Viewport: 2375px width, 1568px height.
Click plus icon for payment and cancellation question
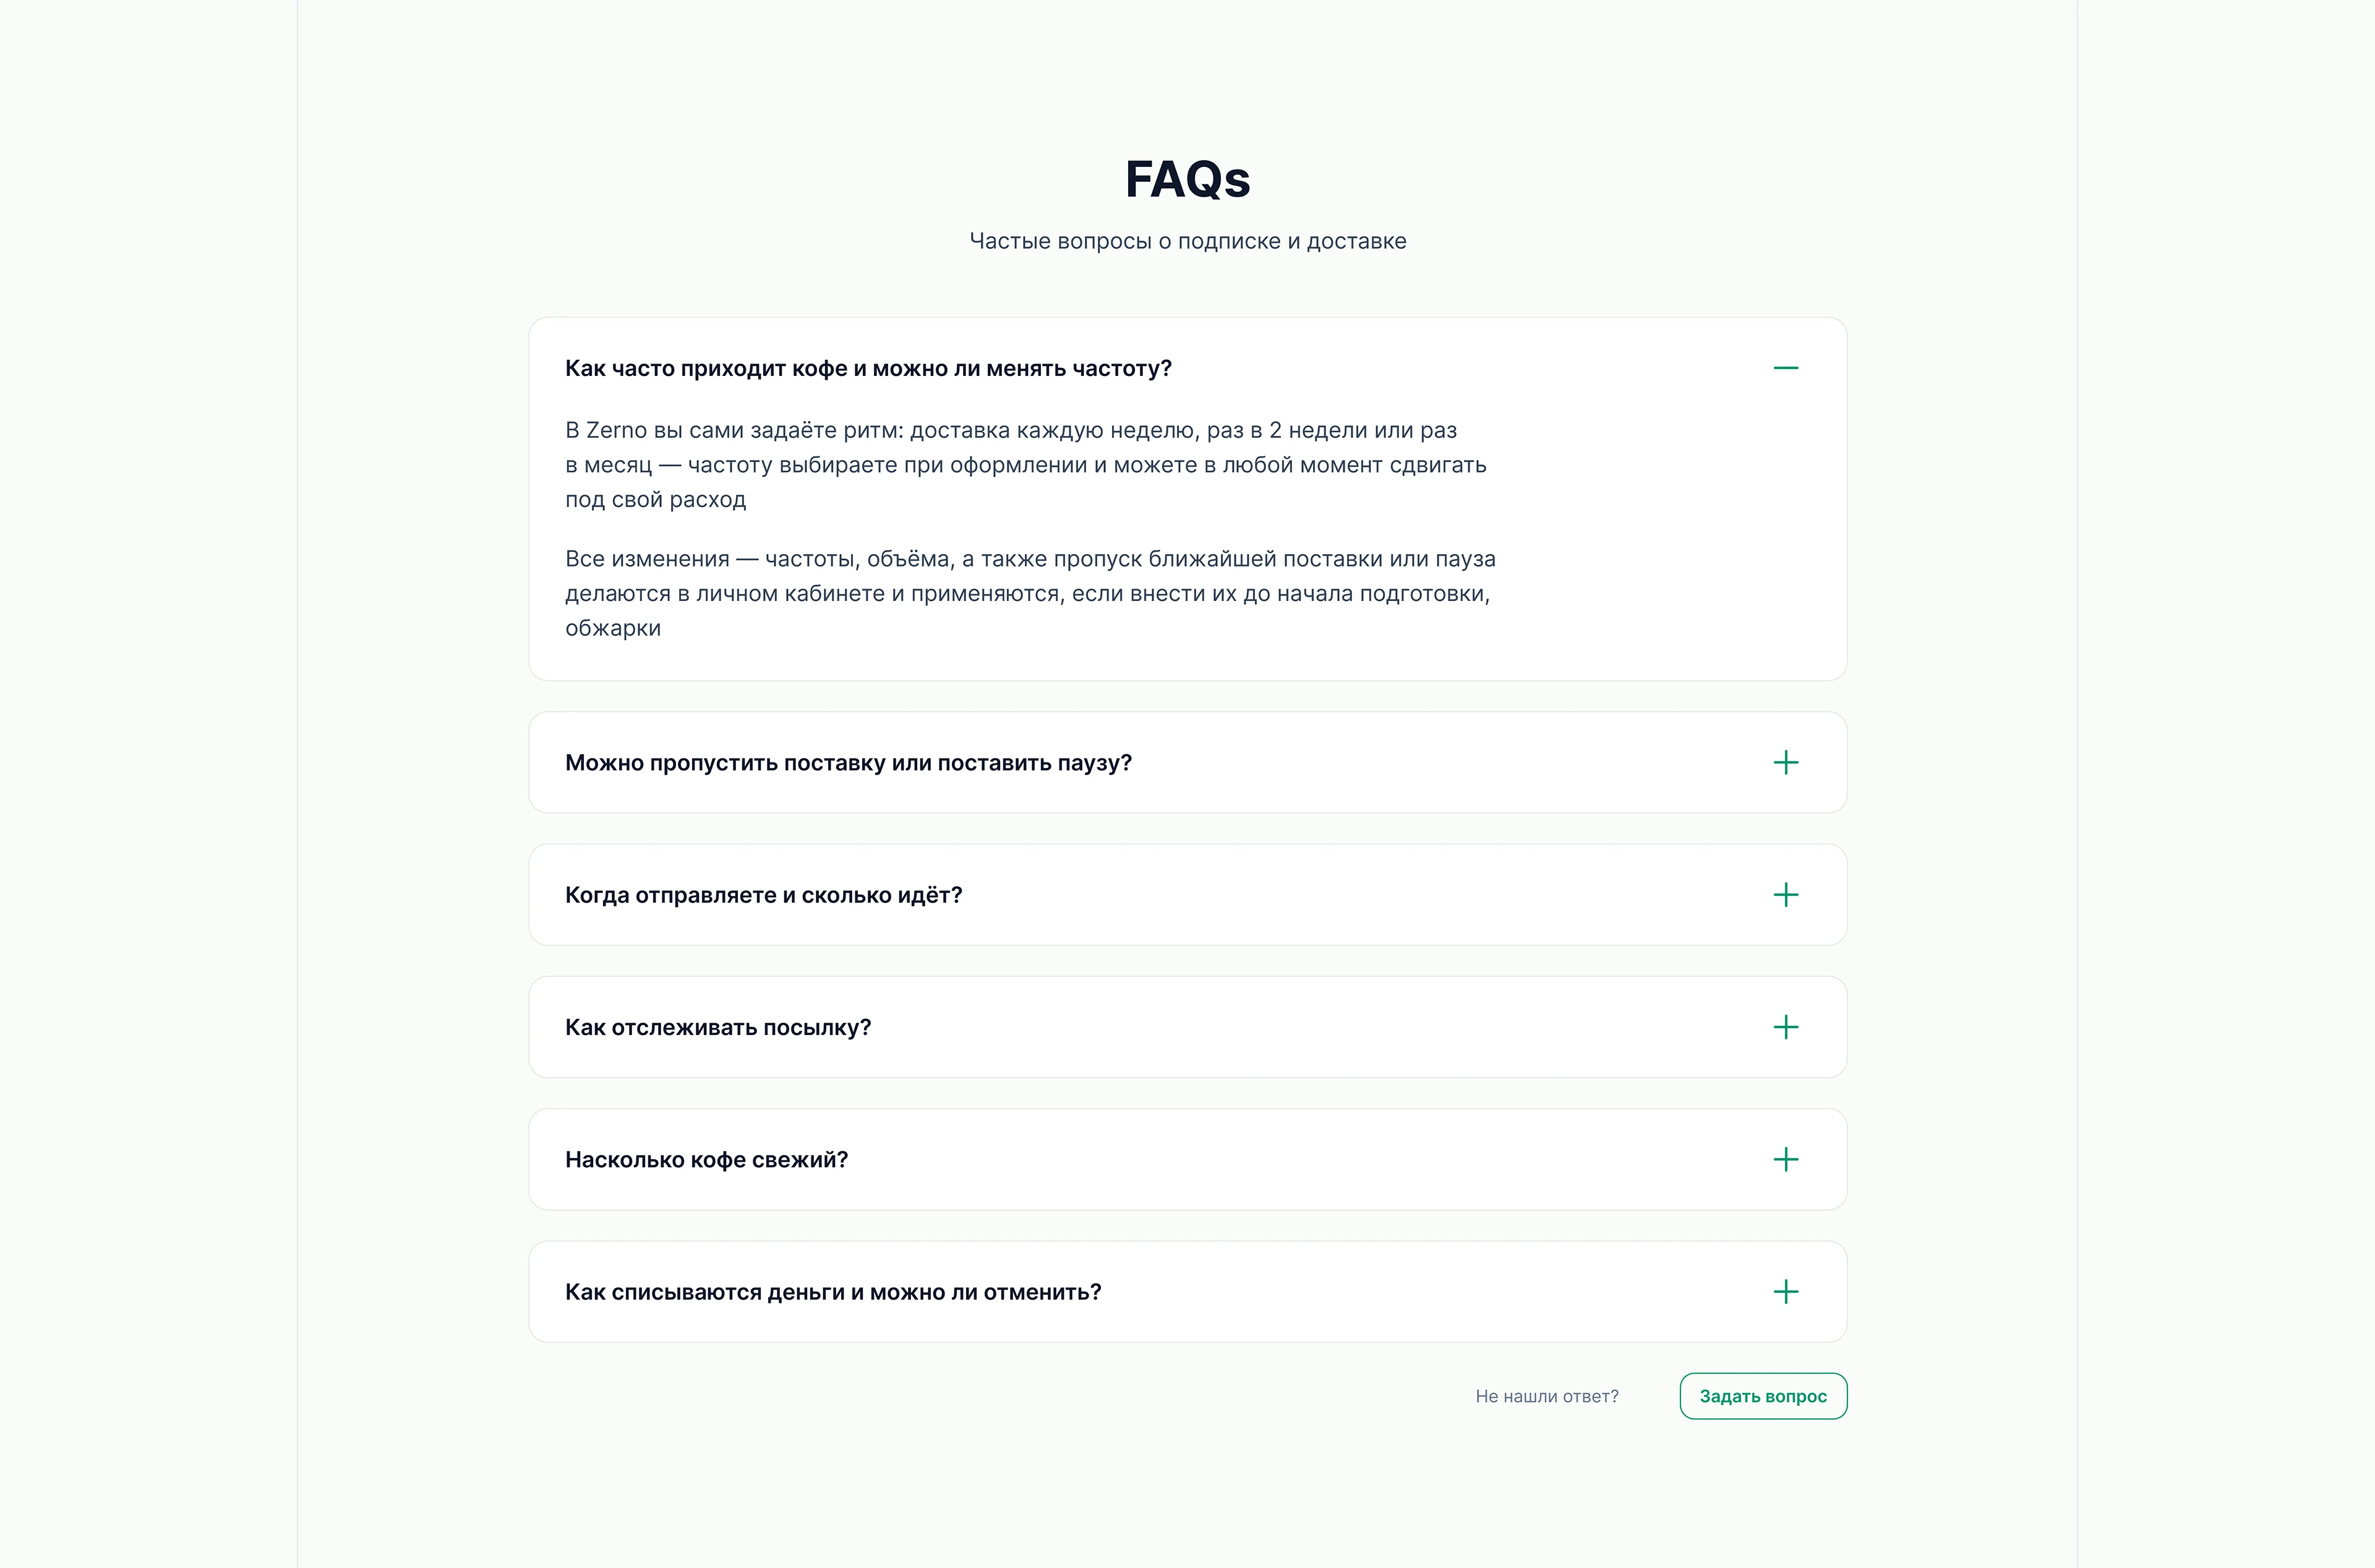click(x=1785, y=1292)
